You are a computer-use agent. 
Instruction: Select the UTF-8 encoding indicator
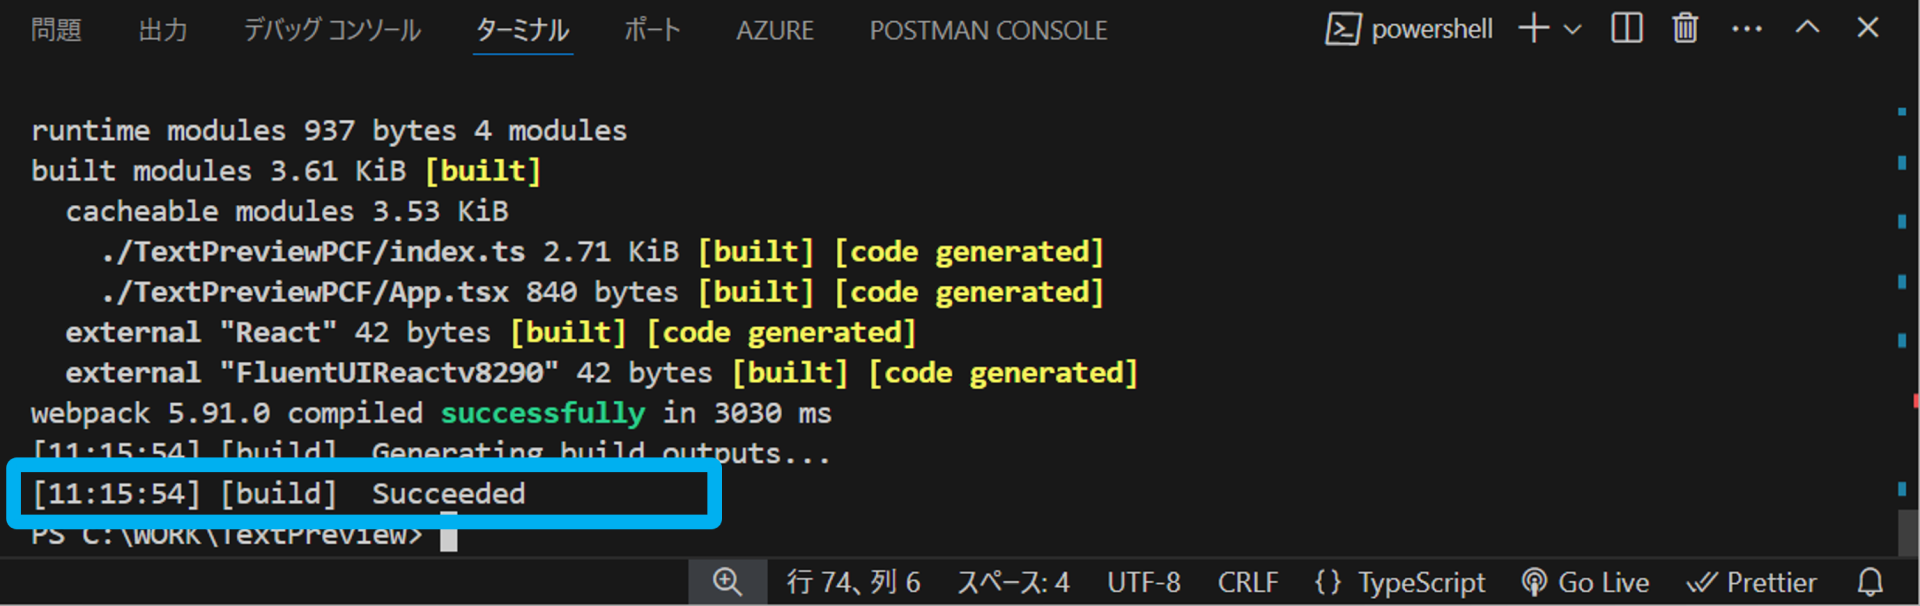1144,582
